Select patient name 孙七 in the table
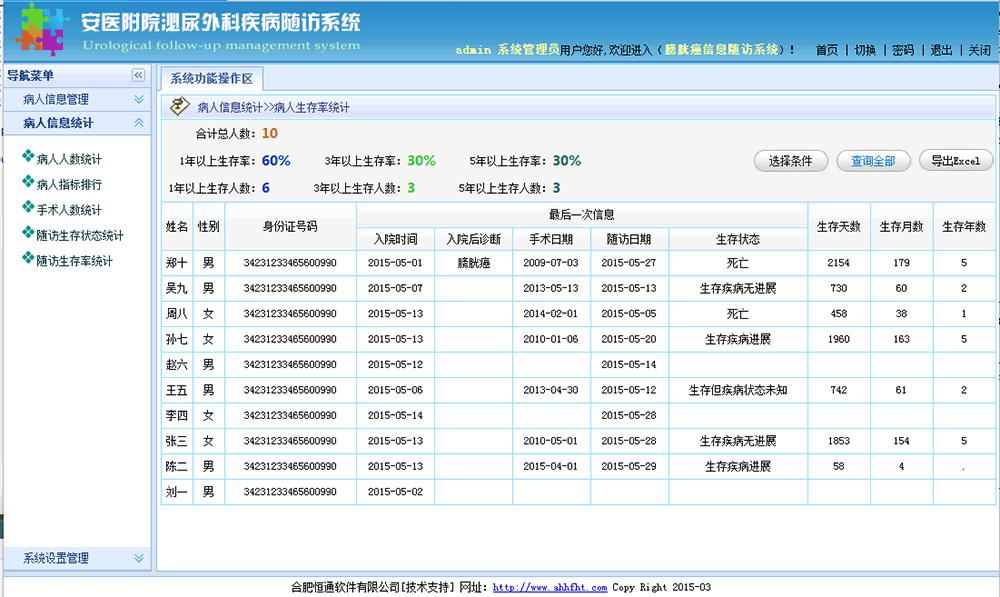Screen dimensions: 1000x597 (x=177, y=339)
